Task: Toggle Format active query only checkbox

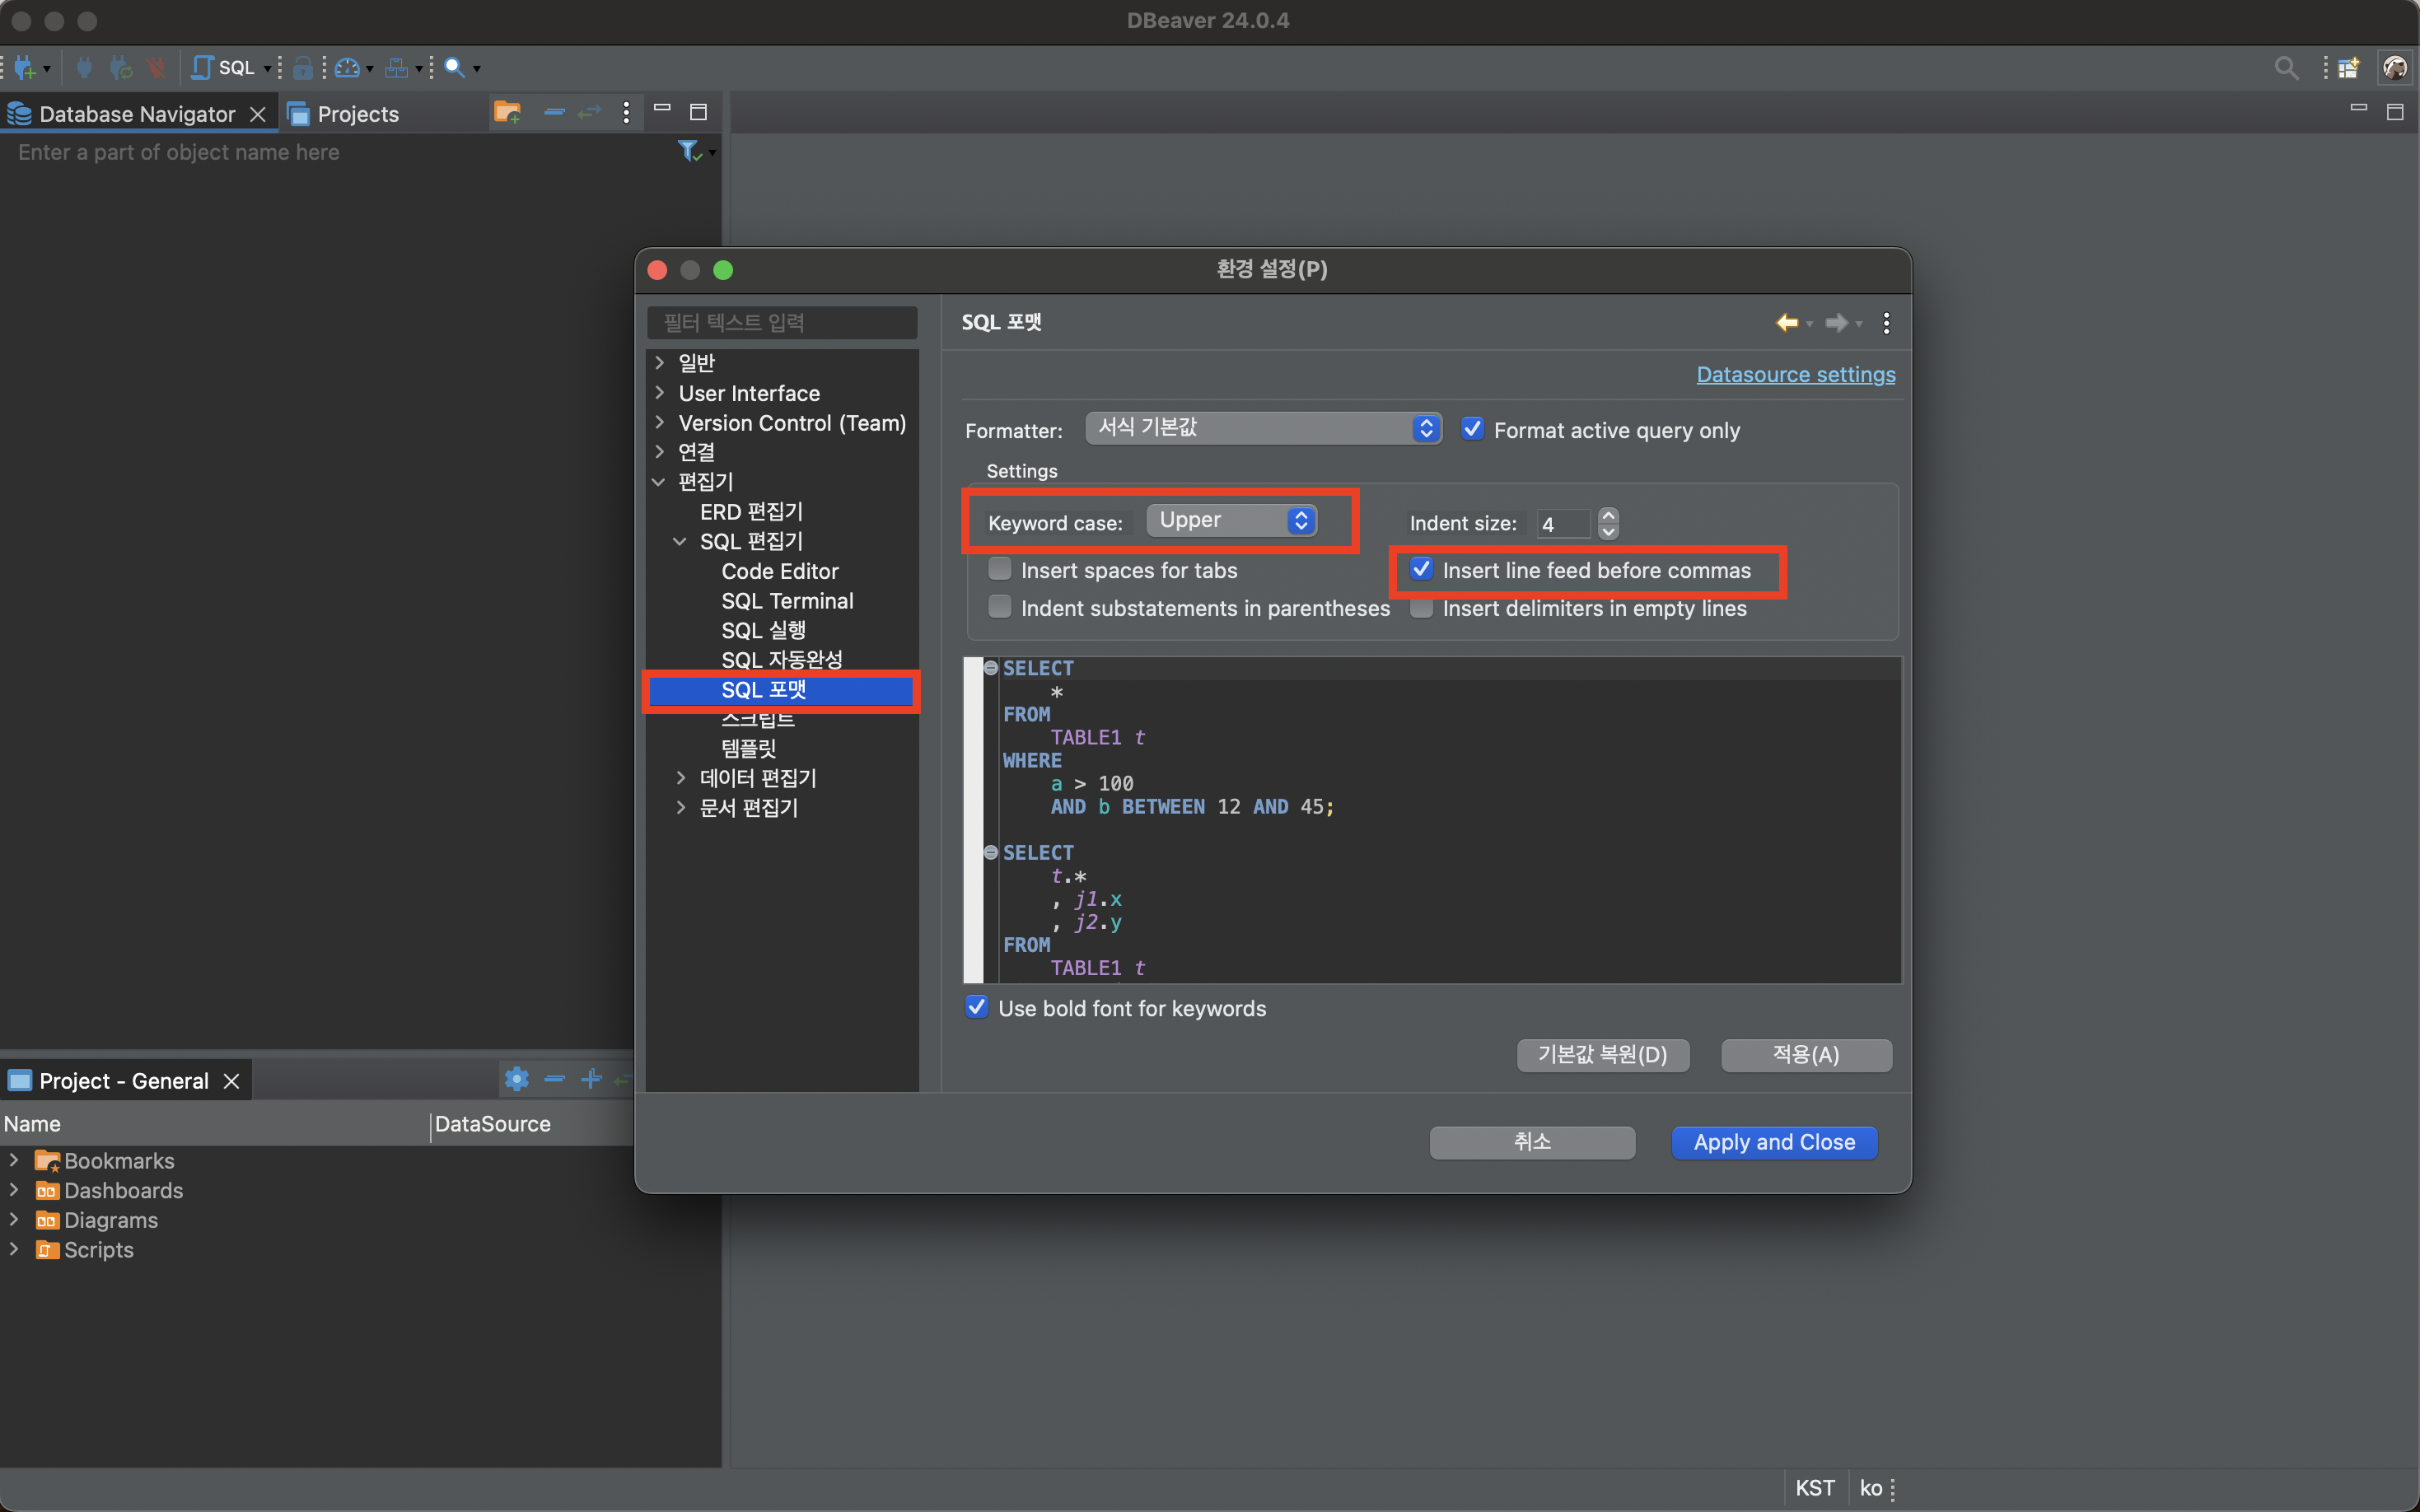Action: pos(1472,430)
